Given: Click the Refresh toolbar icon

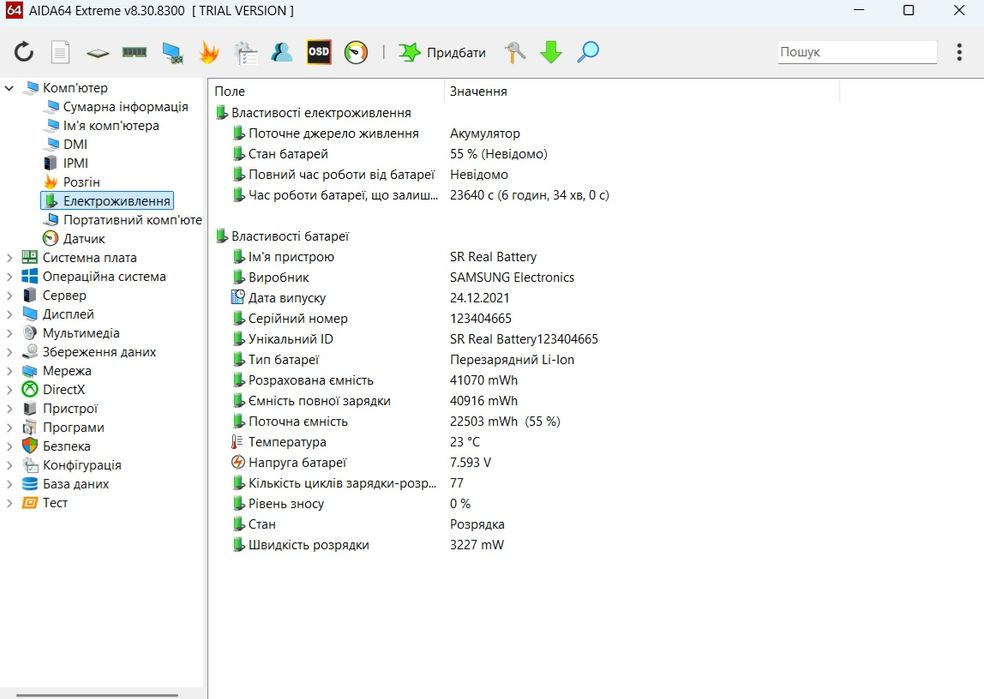Looking at the screenshot, I should [x=24, y=52].
